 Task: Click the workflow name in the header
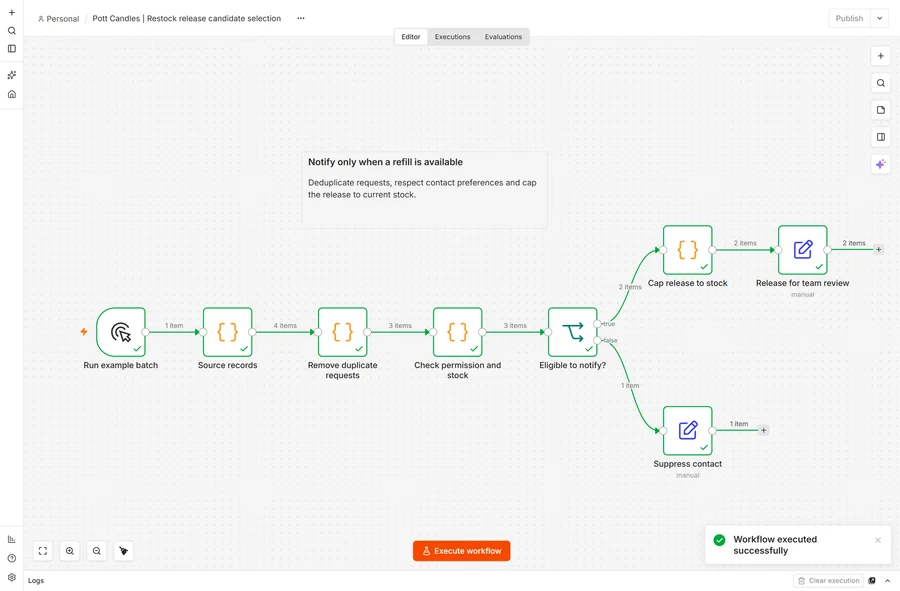click(x=187, y=18)
